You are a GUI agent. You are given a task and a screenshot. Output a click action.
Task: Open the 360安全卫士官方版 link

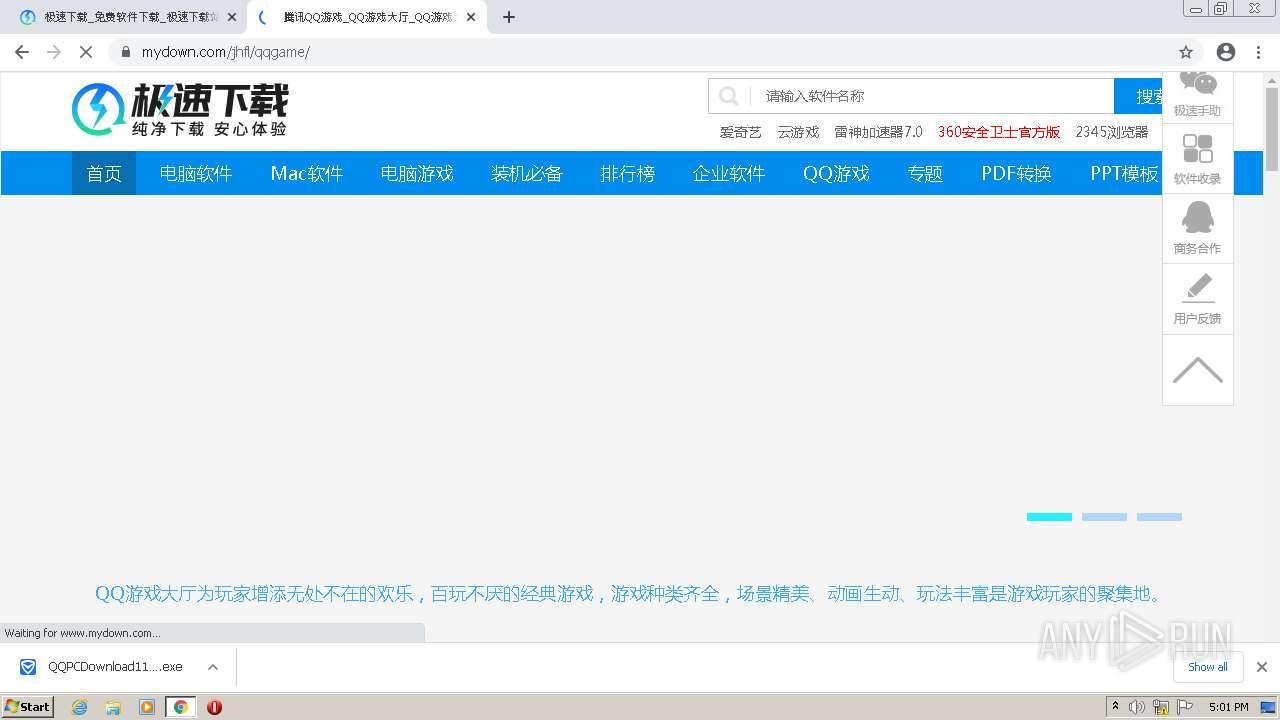tap(999, 132)
